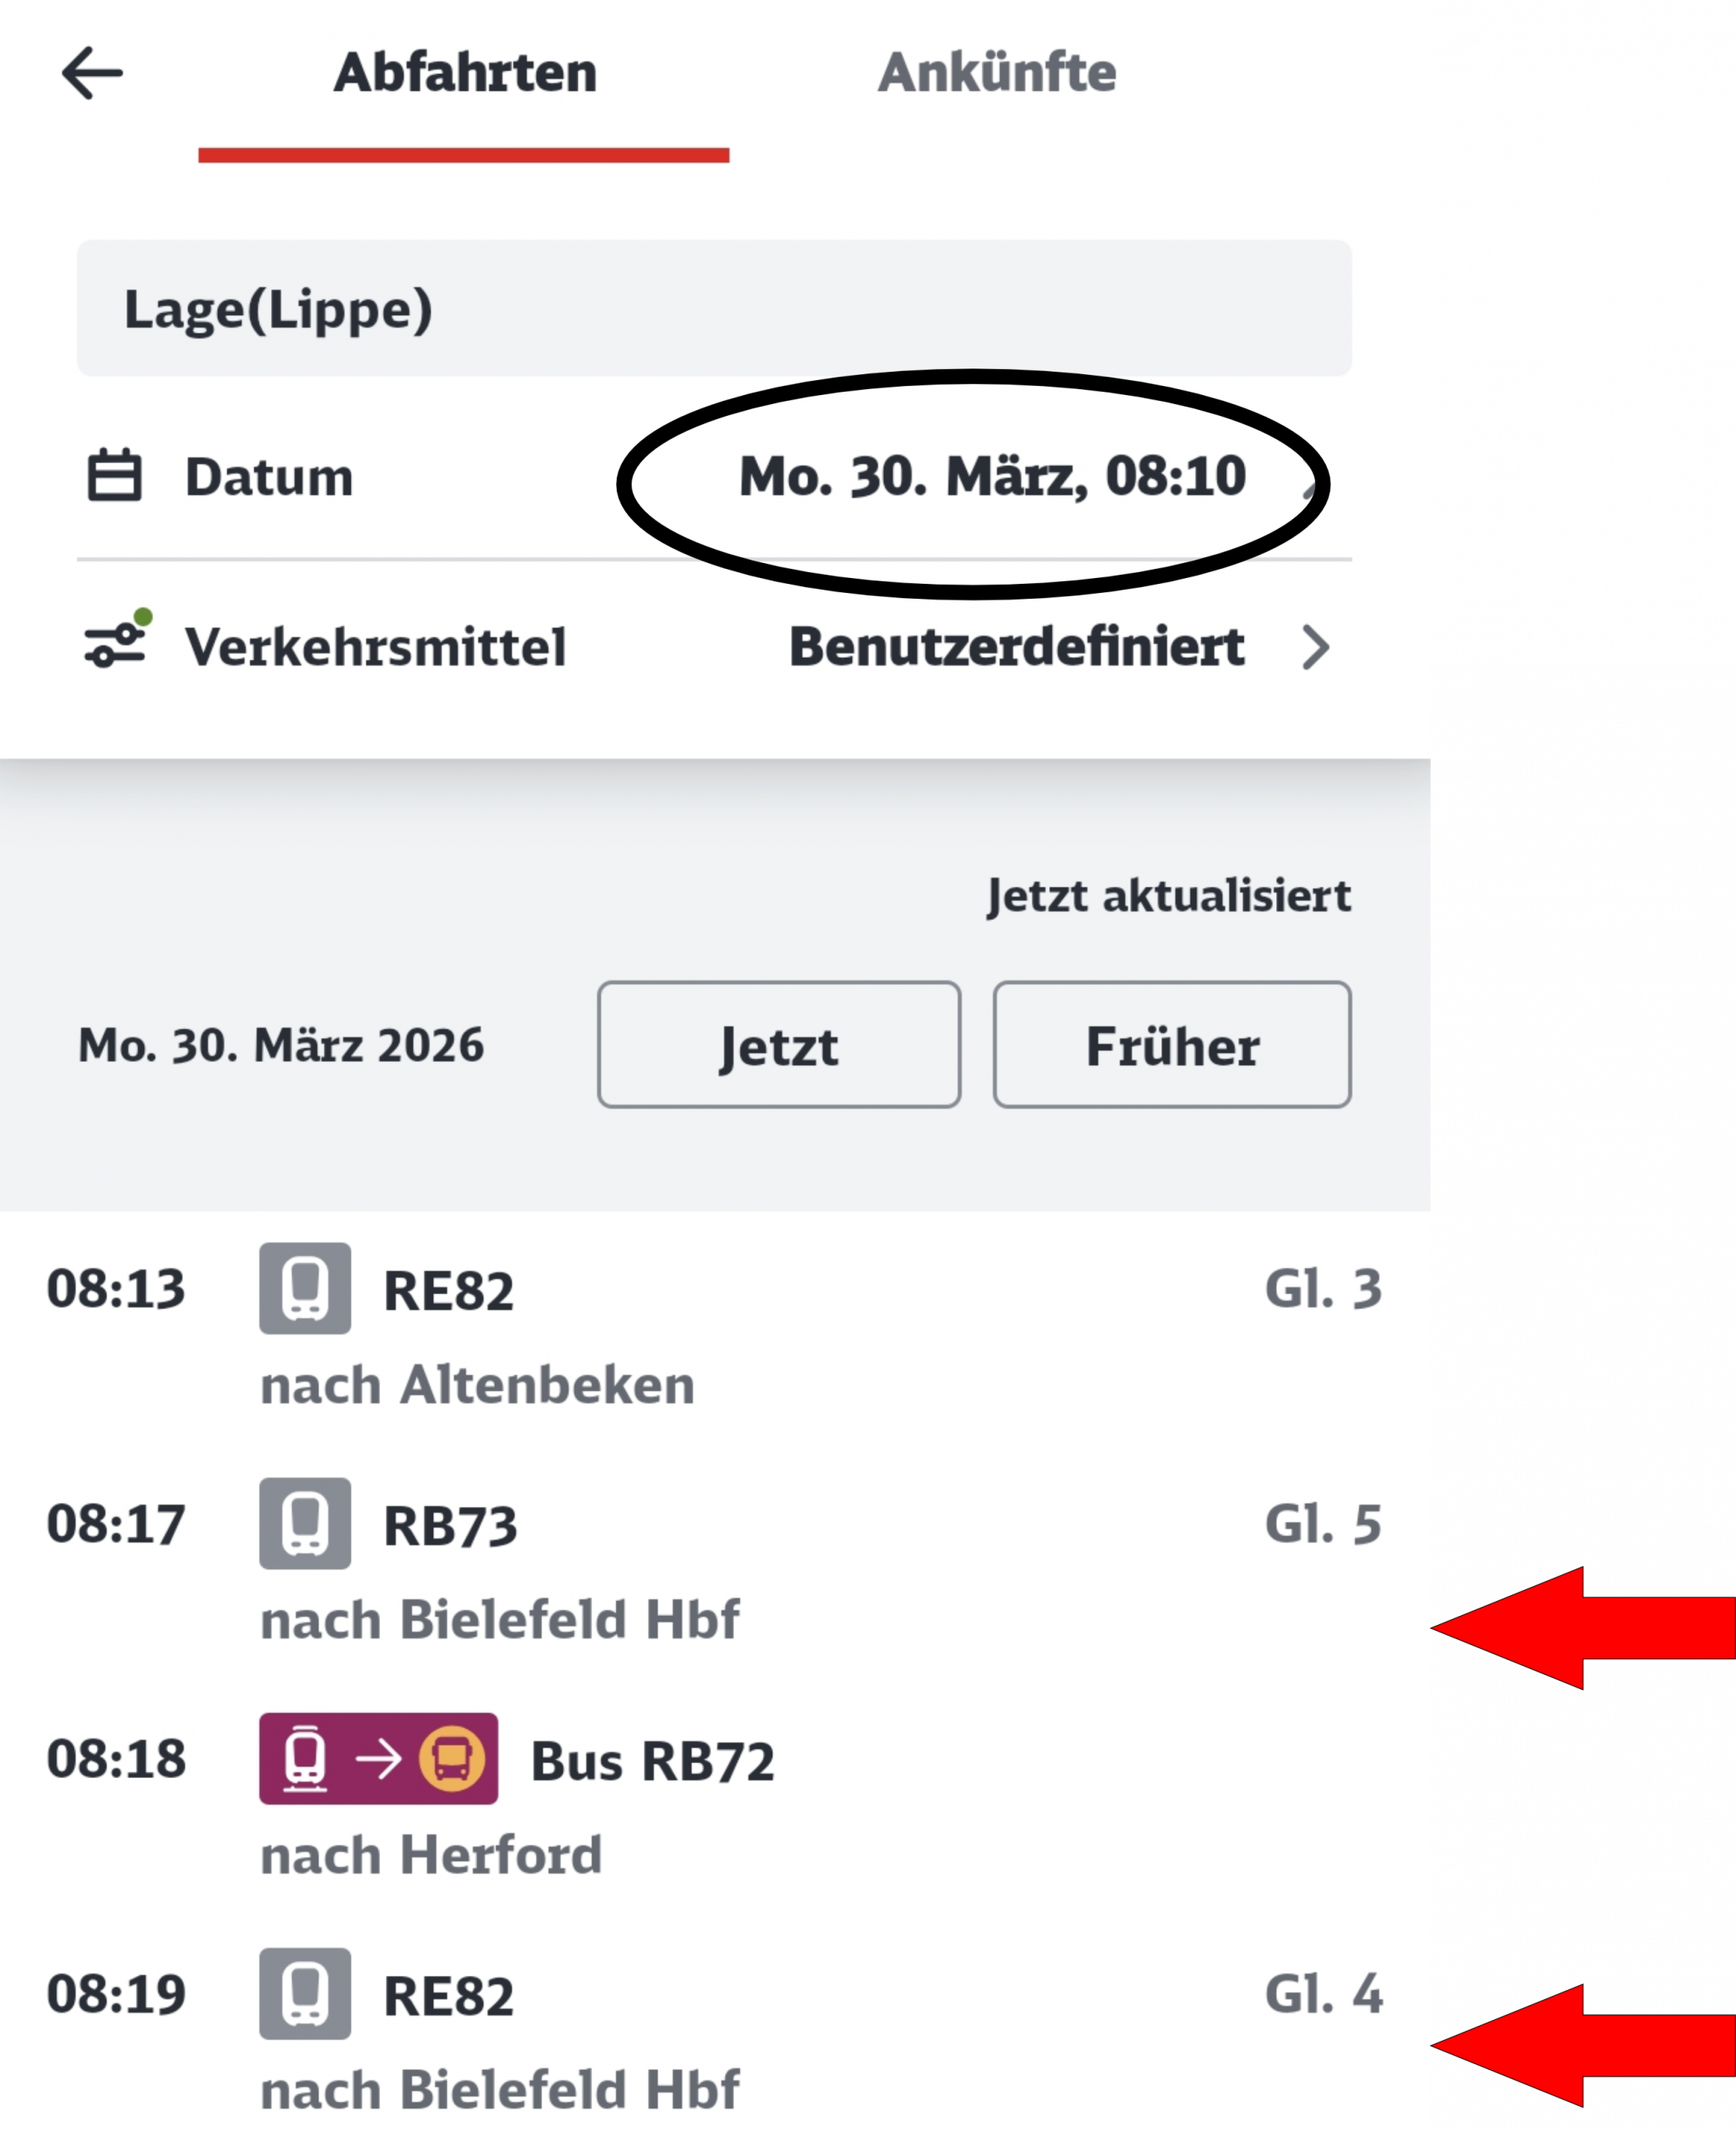1736x2129 pixels.
Task: Click the train icon for 08:19 RE82
Action: click(x=305, y=1993)
